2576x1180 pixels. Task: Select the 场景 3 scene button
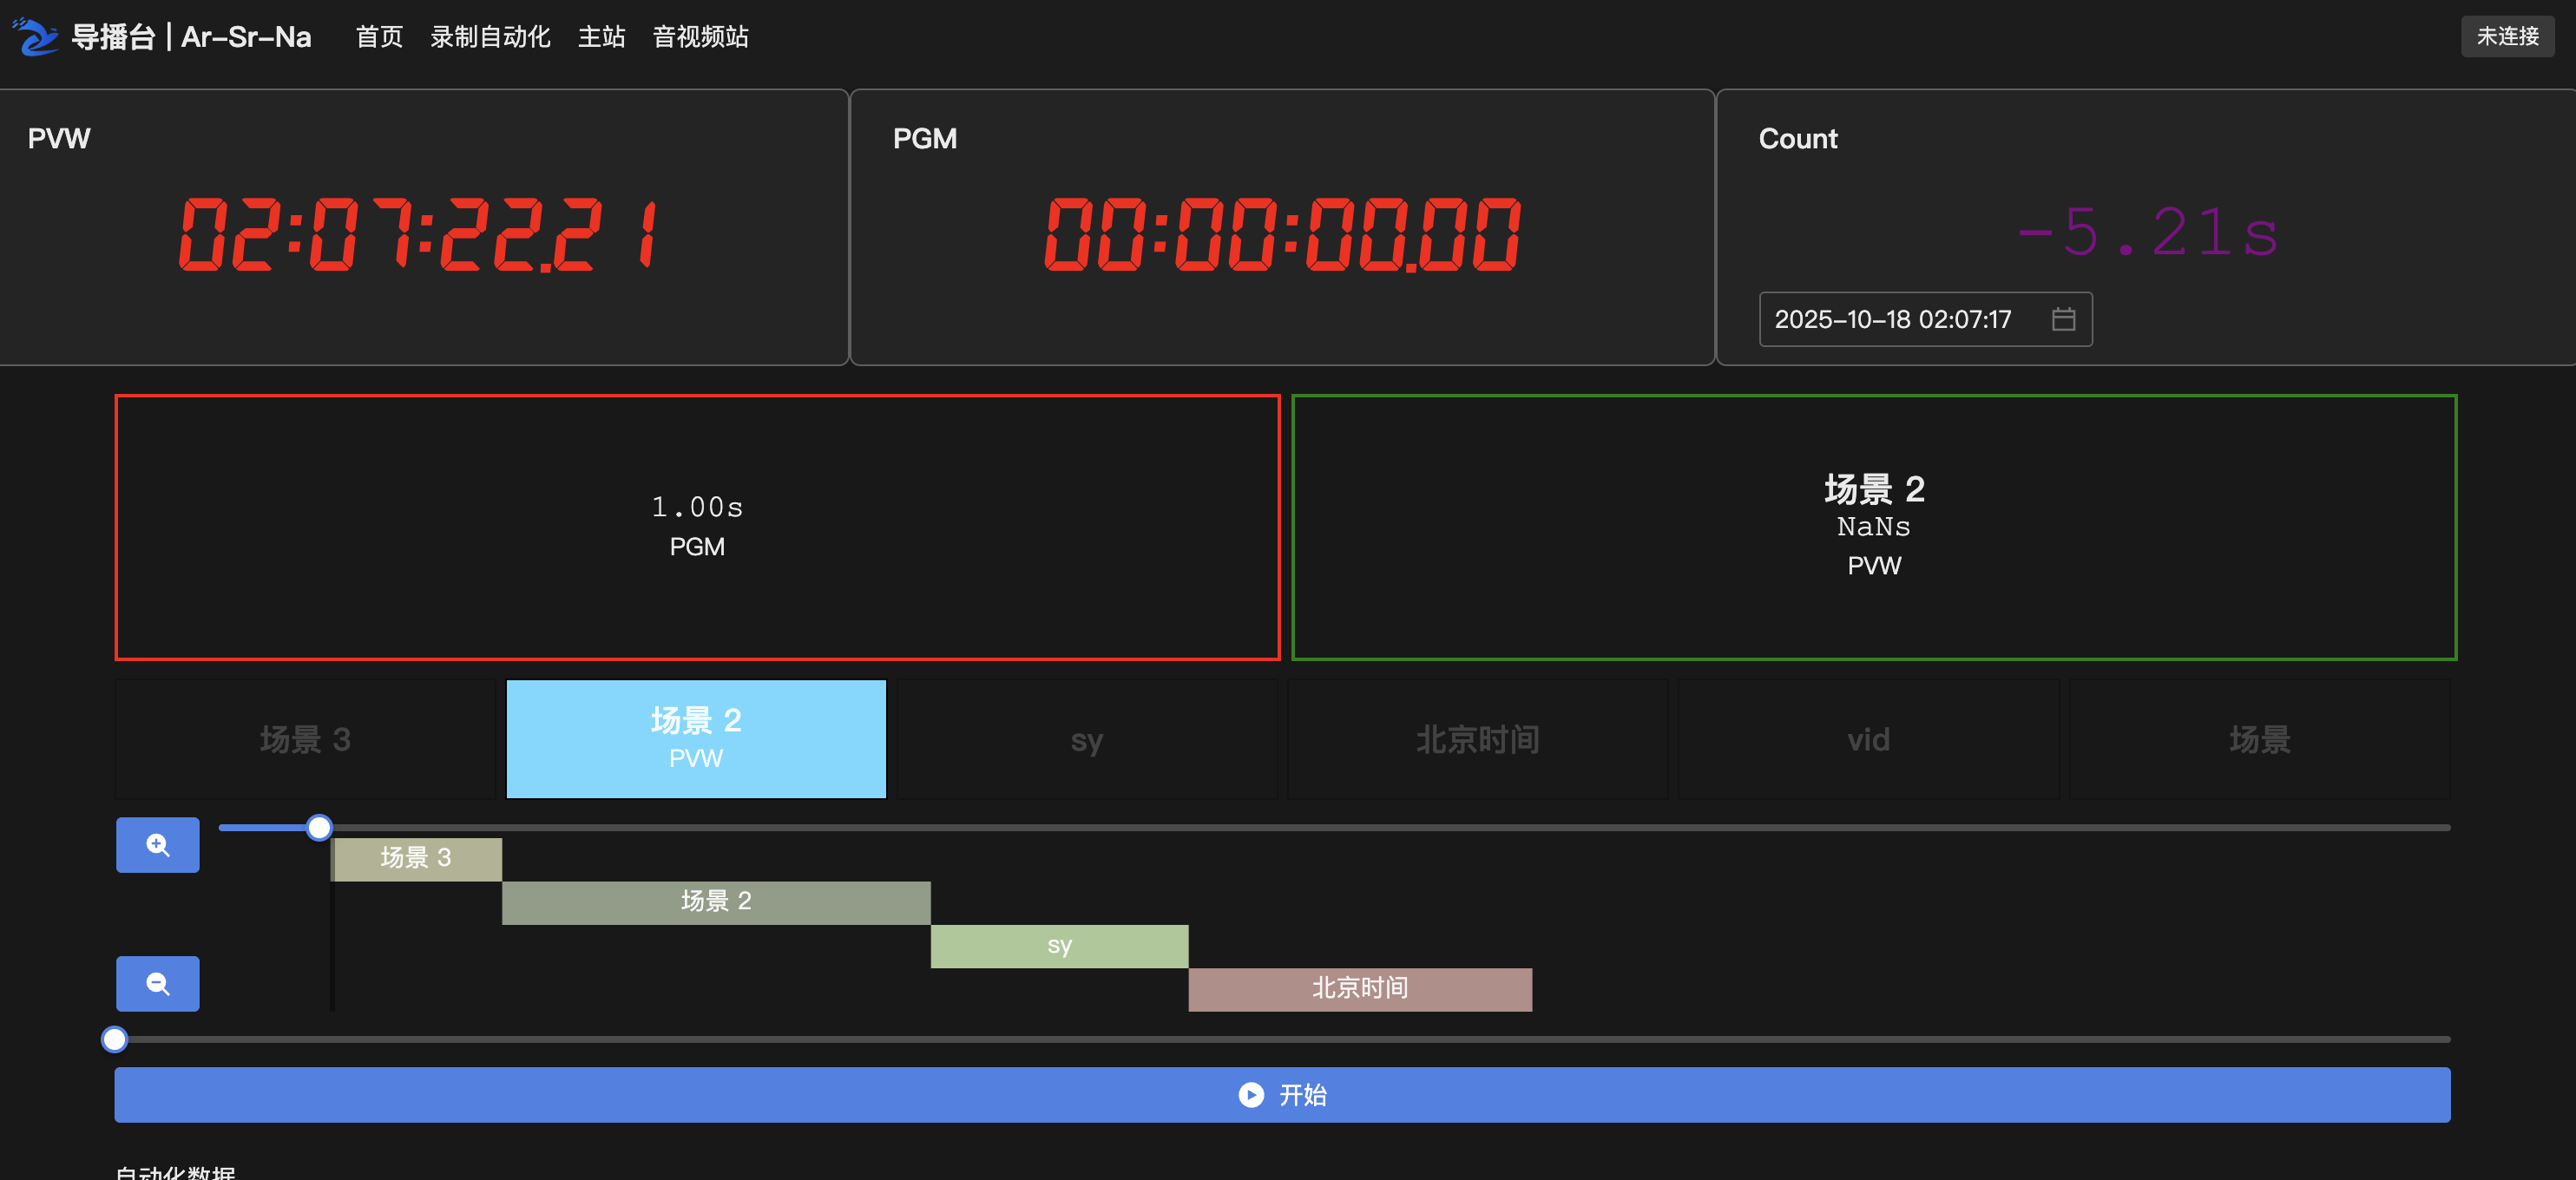tap(305, 740)
